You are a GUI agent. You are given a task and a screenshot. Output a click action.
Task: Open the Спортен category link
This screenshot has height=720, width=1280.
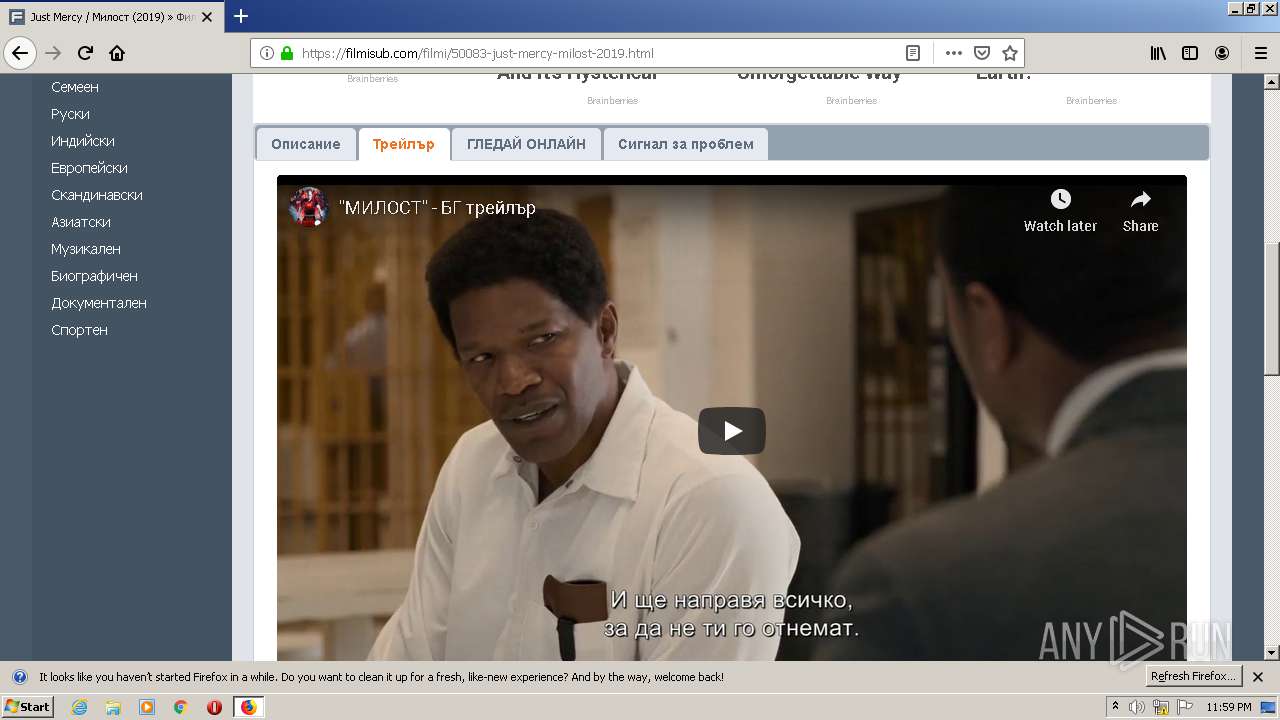[x=79, y=330]
